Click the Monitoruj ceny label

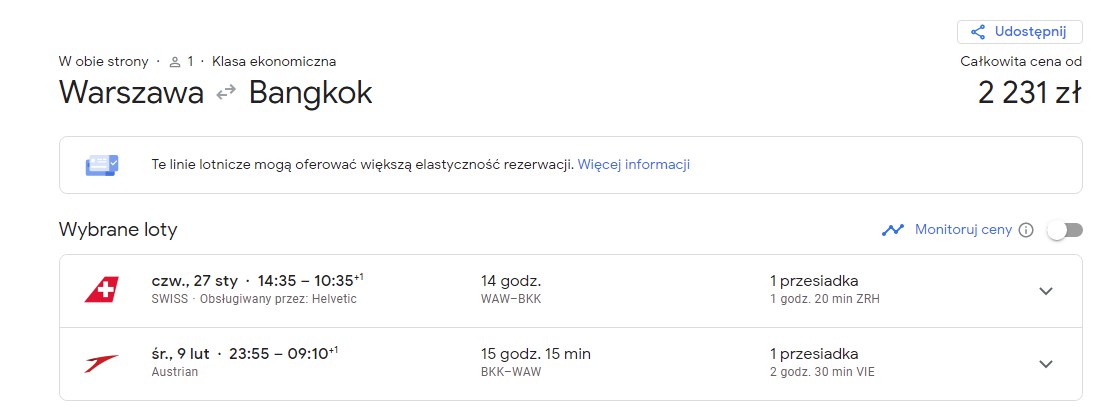tap(963, 230)
